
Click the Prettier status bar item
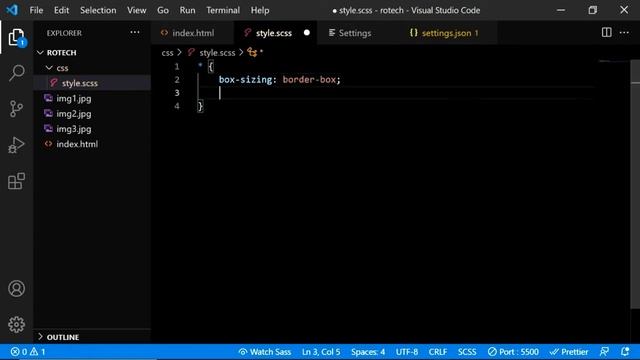pos(569,351)
